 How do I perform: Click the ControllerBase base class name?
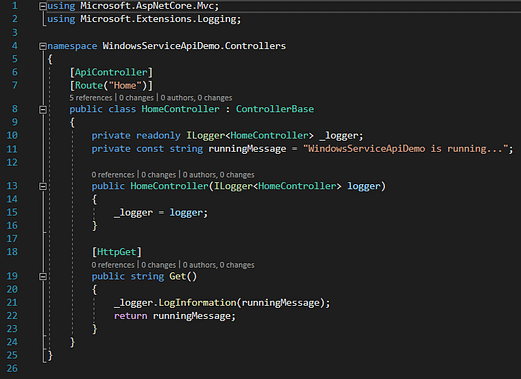coord(275,109)
